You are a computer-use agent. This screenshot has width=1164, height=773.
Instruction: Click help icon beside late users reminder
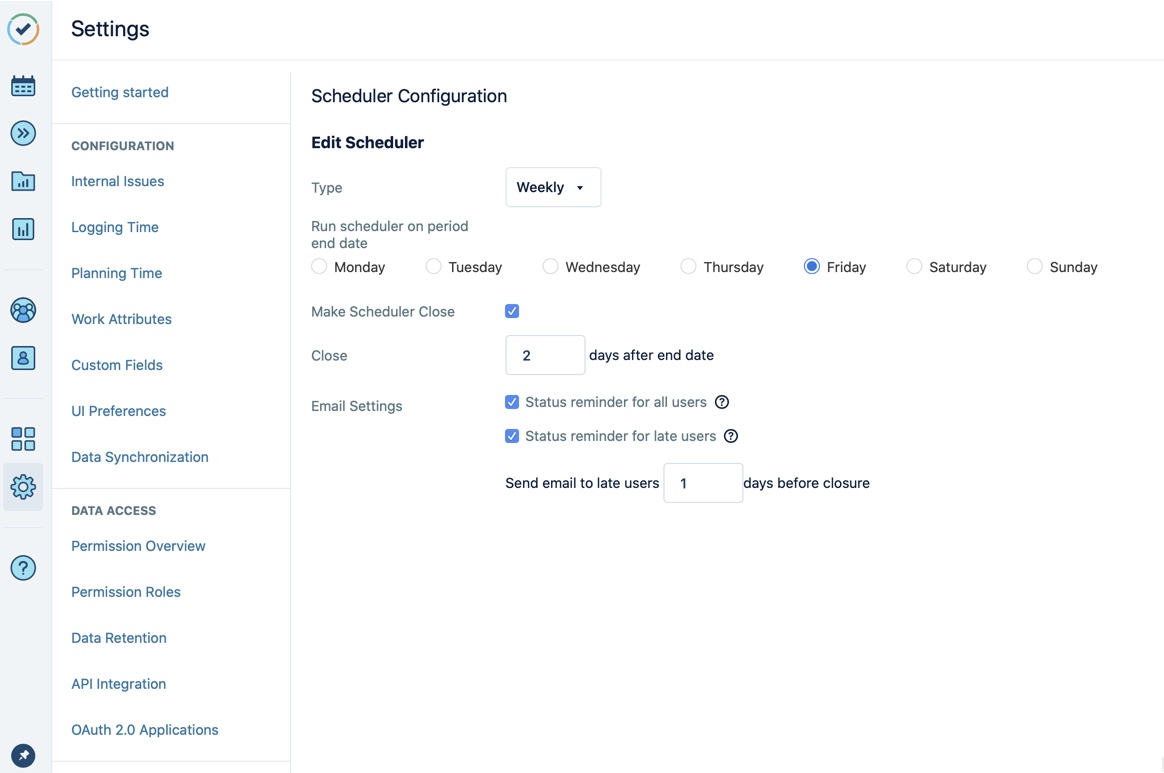[731, 436]
